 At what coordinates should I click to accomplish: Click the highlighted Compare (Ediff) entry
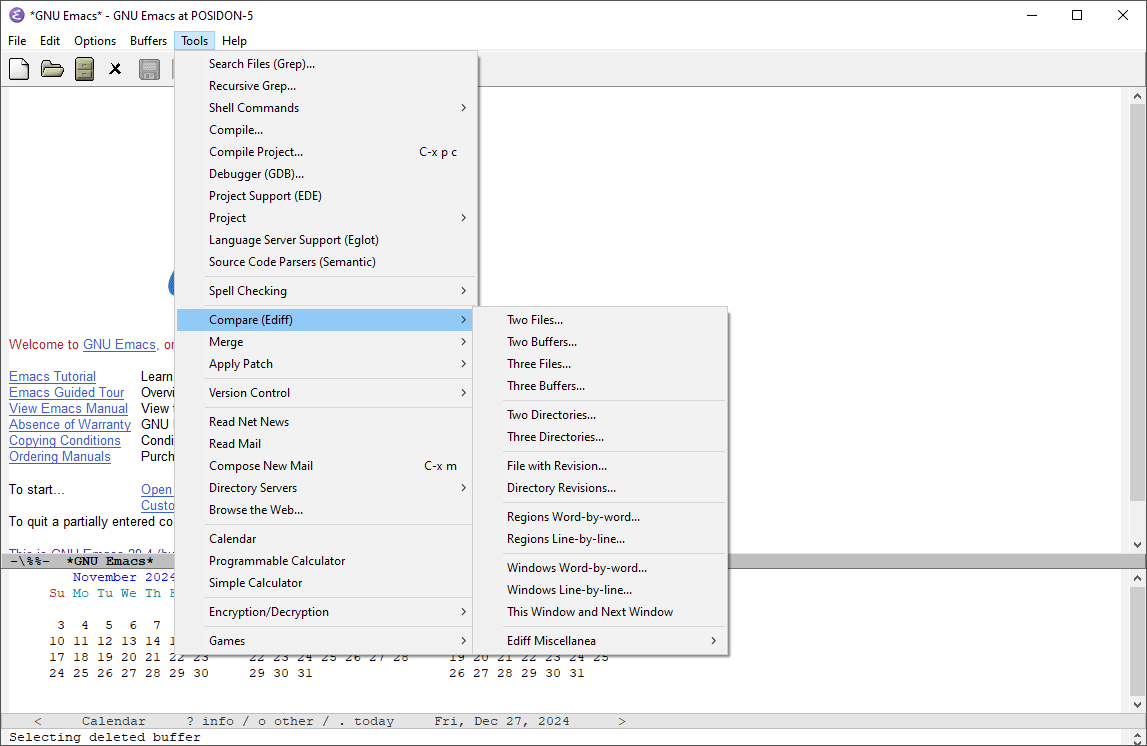click(x=326, y=320)
